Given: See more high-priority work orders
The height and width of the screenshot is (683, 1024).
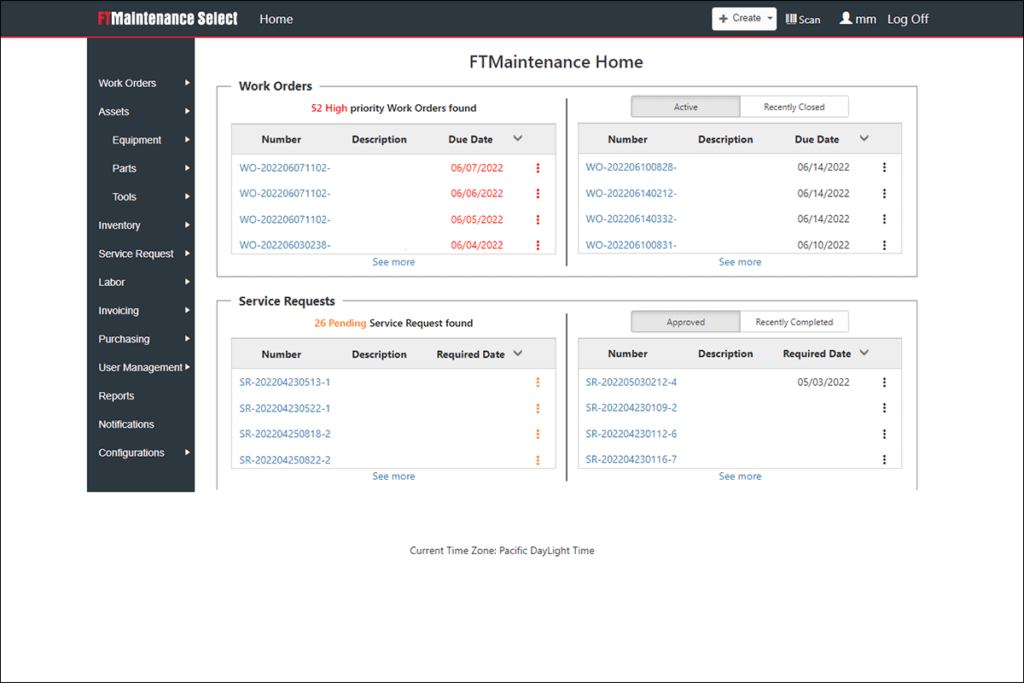Looking at the screenshot, I should (x=394, y=262).
